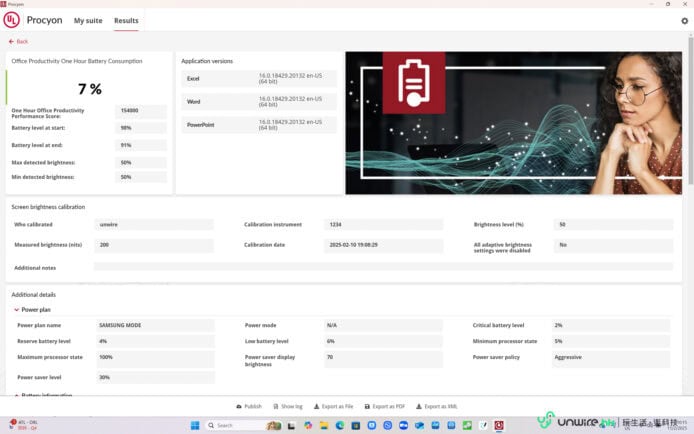Screen dimensions: 694x434
Task: Open Show log from bottom toolbar
Action: point(287,406)
